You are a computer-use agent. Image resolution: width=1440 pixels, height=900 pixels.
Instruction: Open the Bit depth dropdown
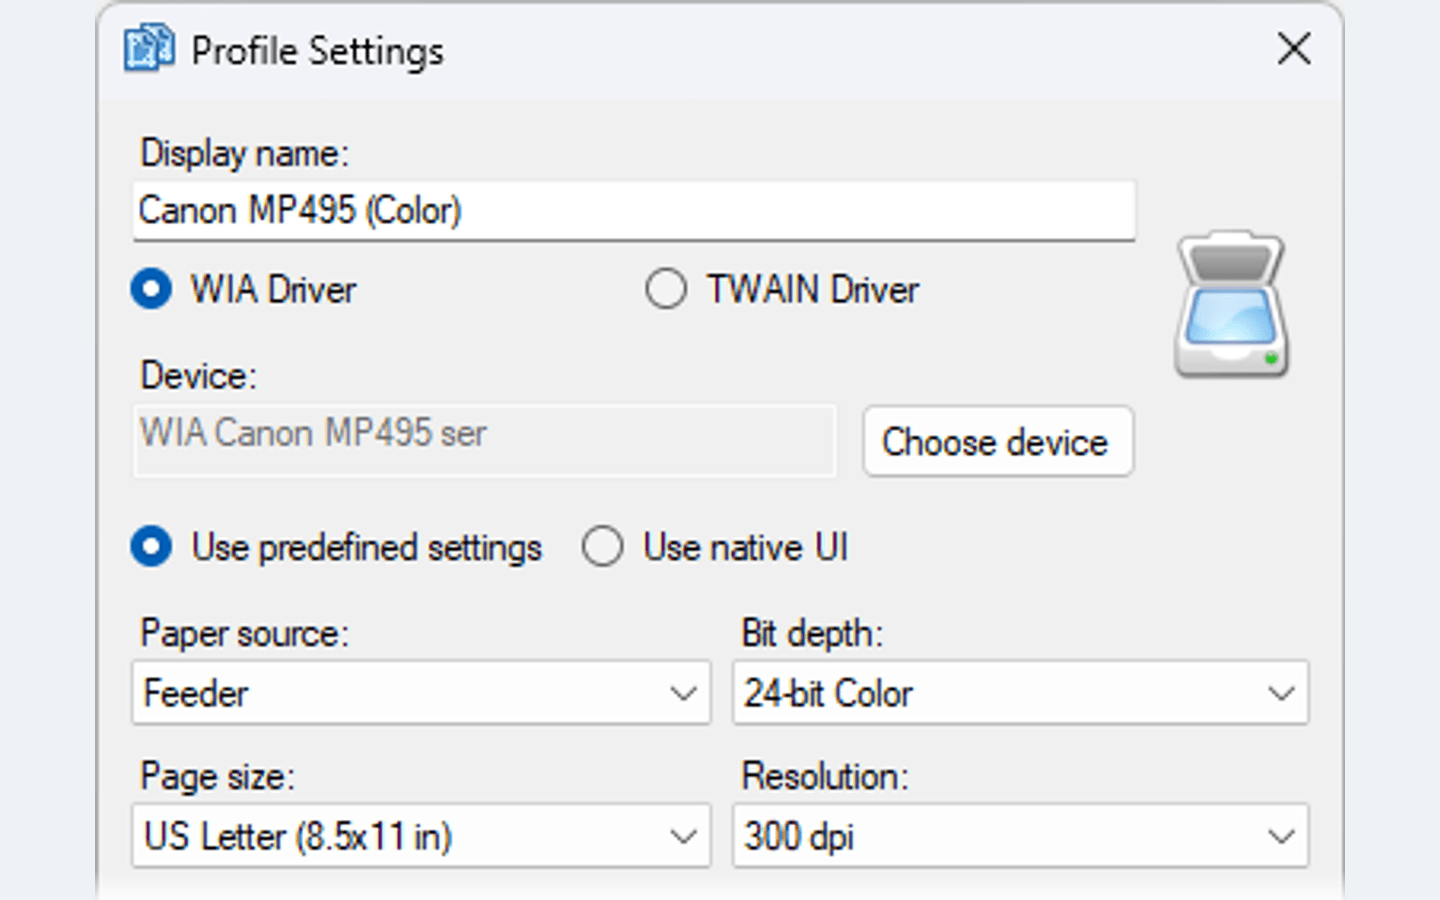1020,692
